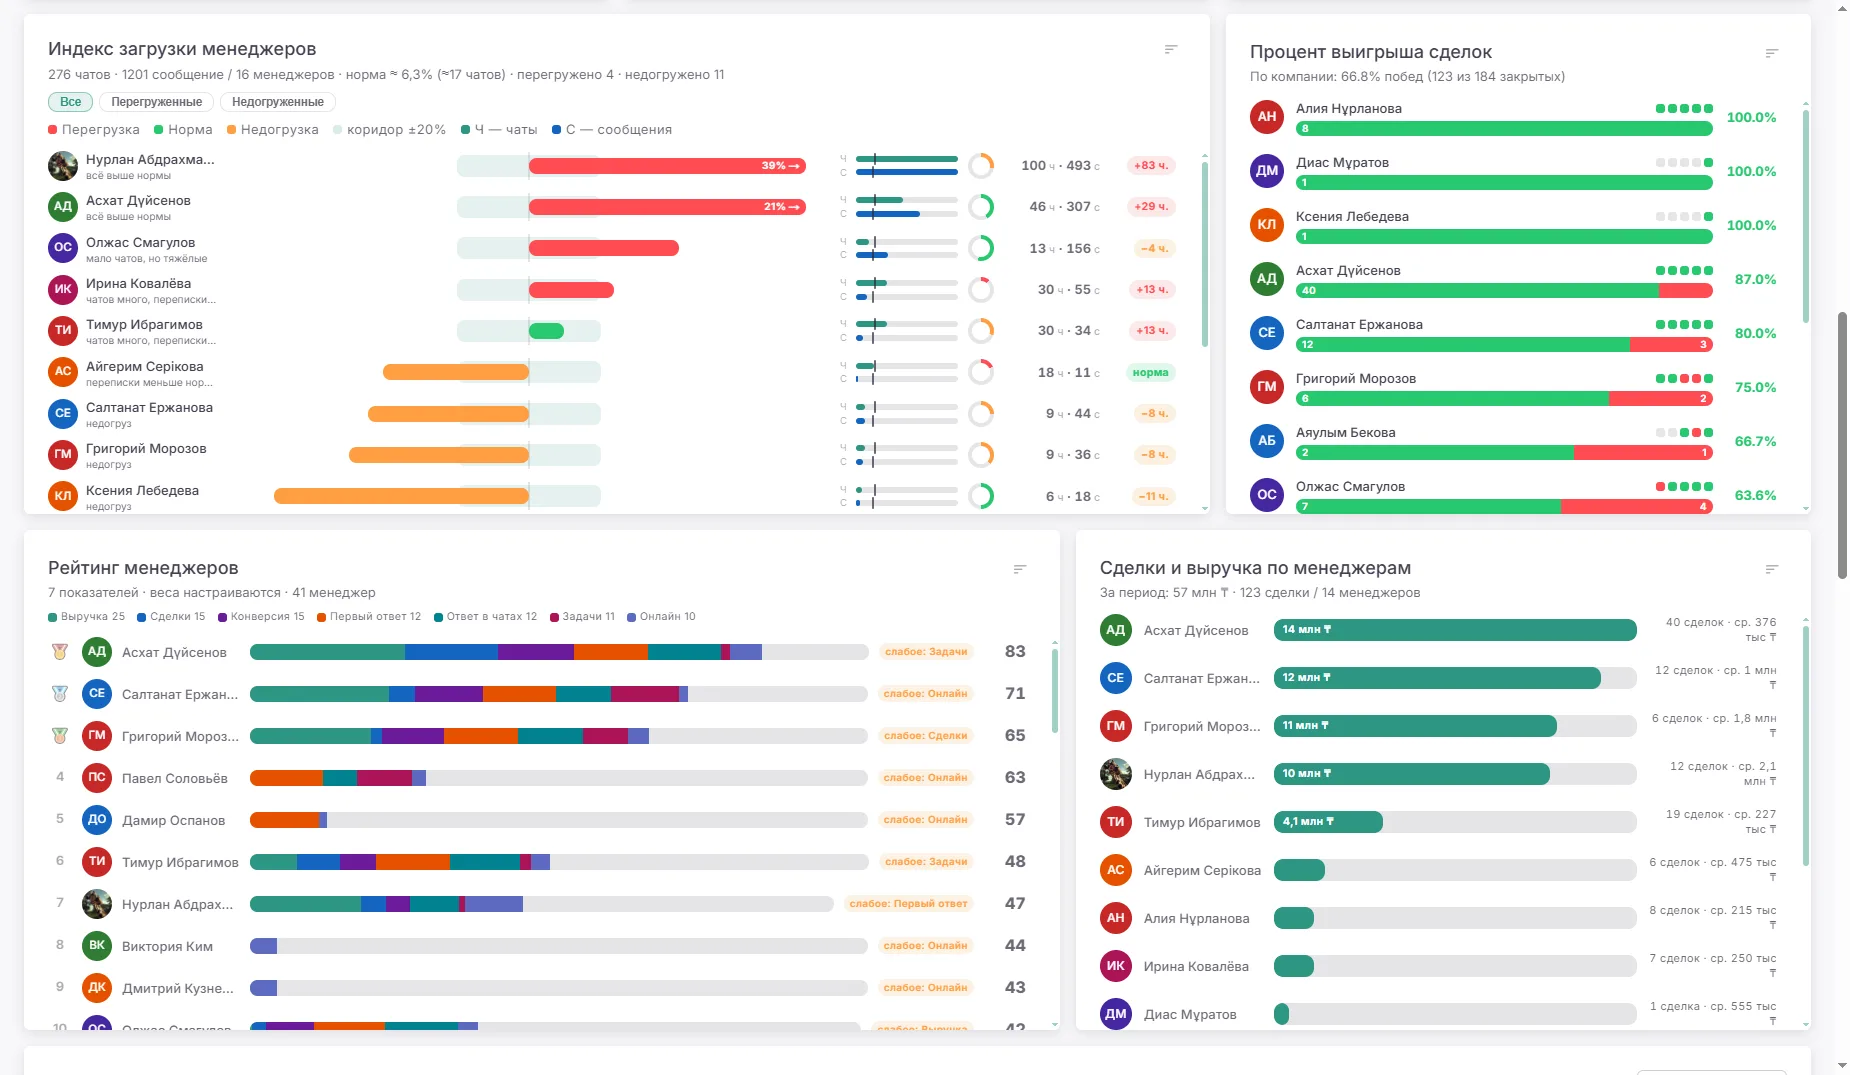Select the Перегруженные filter chip

click(x=156, y=102)
